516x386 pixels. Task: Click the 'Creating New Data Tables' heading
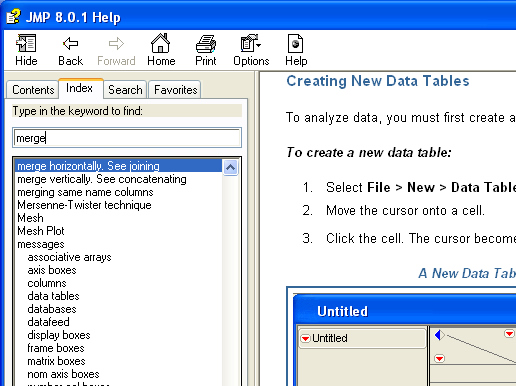coord(378,81)
